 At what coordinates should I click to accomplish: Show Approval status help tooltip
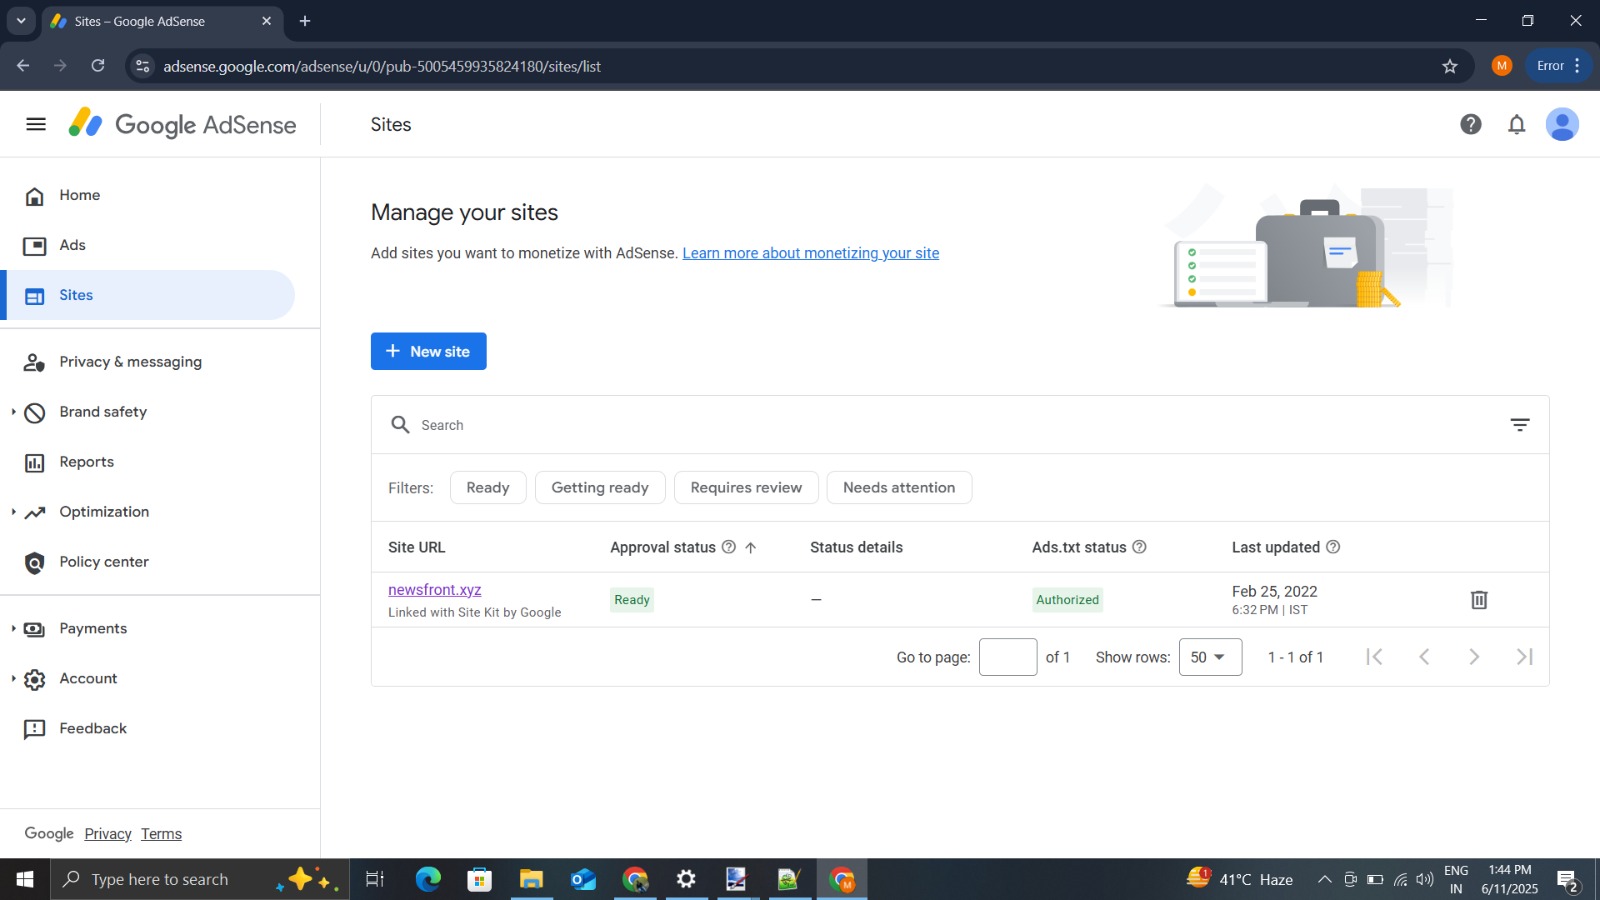(x=729, y=547)
